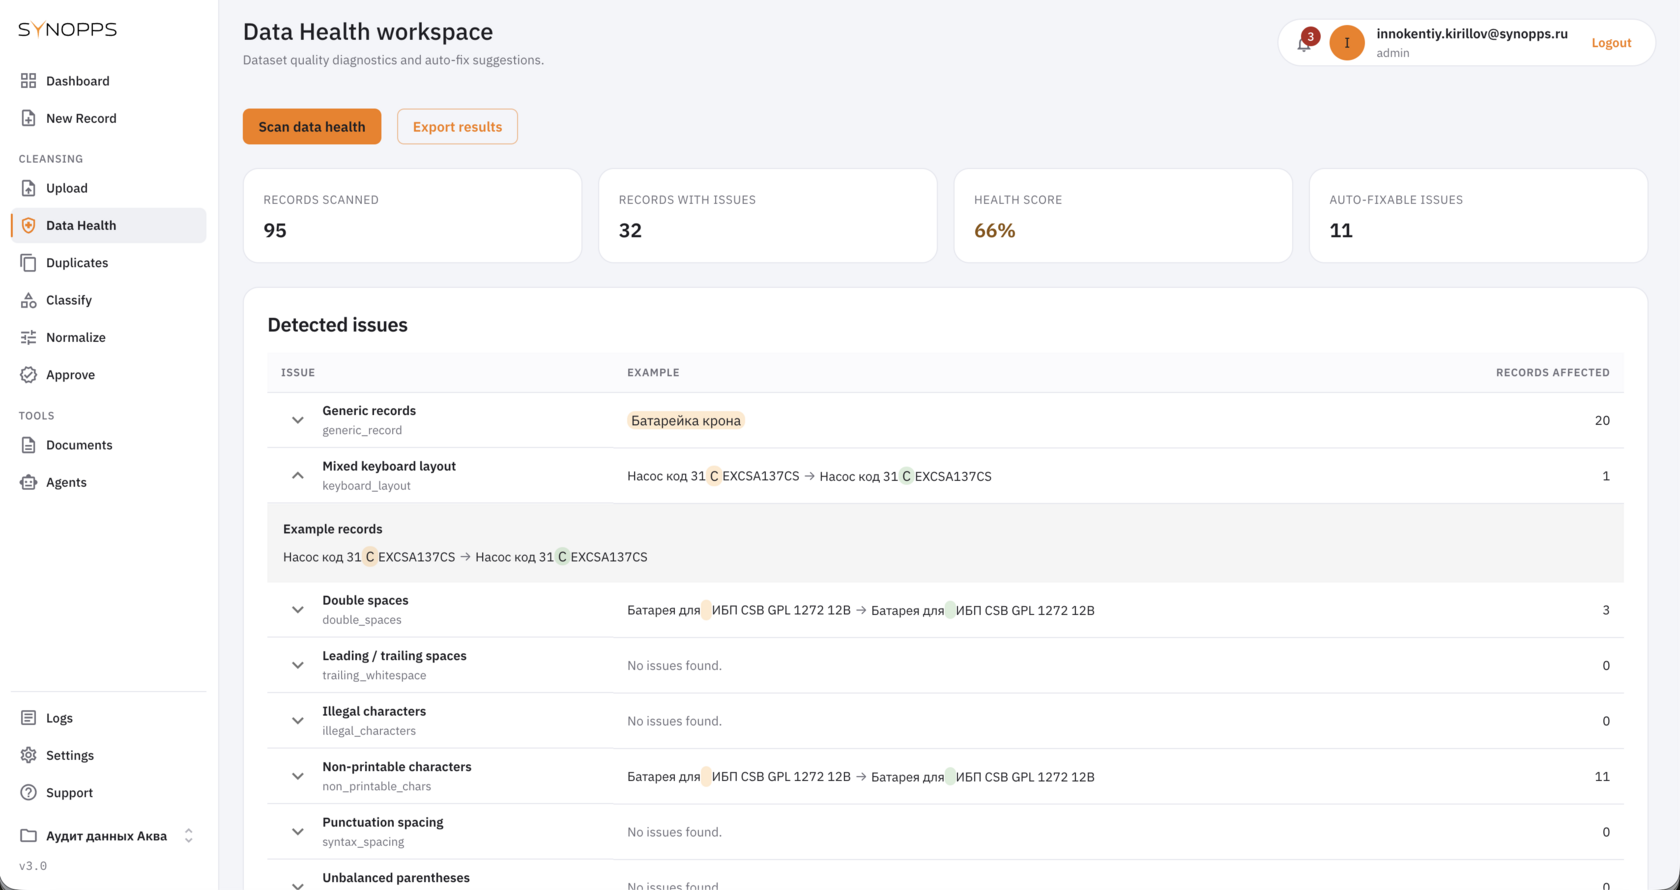Click the user avatar with letter I
The height and width of the screenshot is (890, 1680).
click(x=1347, y=43)
